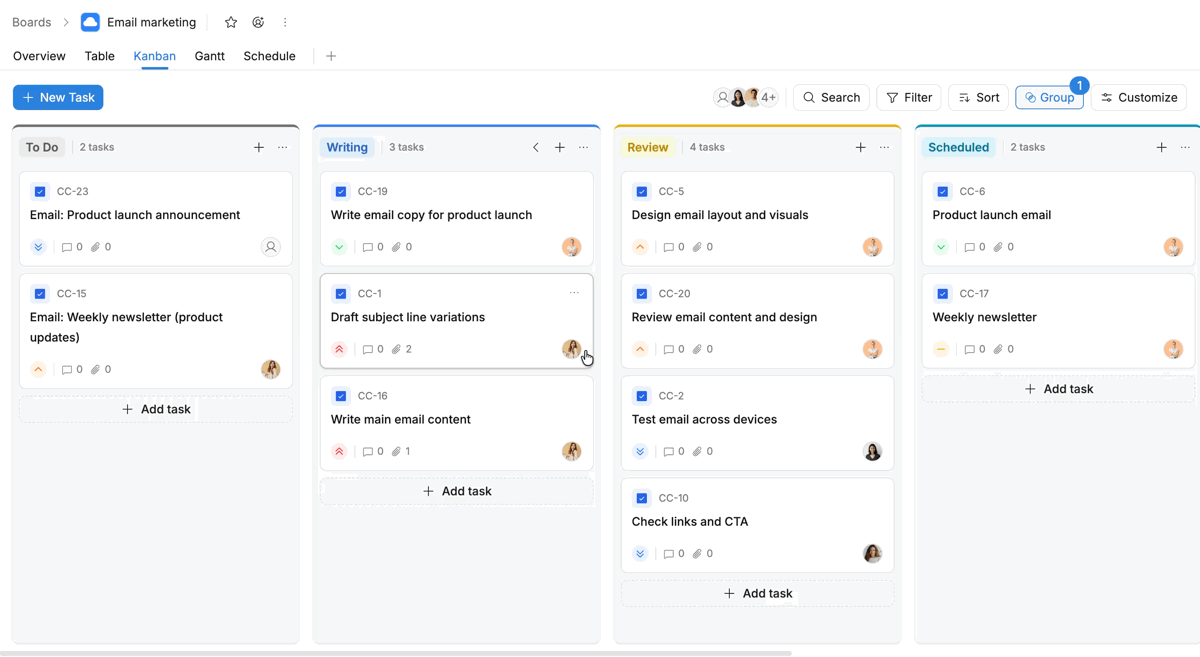The width and height of the screenshot is (1200, 657).
Task: Change priority on Weekly newsletter CC-17
Action: tap(942, 349)
